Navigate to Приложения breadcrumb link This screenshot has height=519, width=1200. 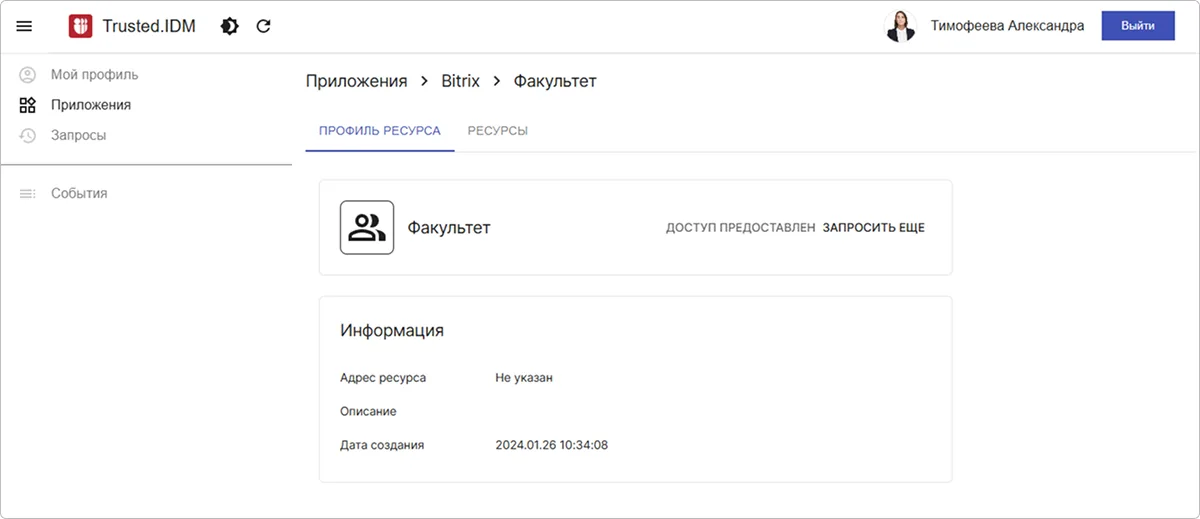356,82
